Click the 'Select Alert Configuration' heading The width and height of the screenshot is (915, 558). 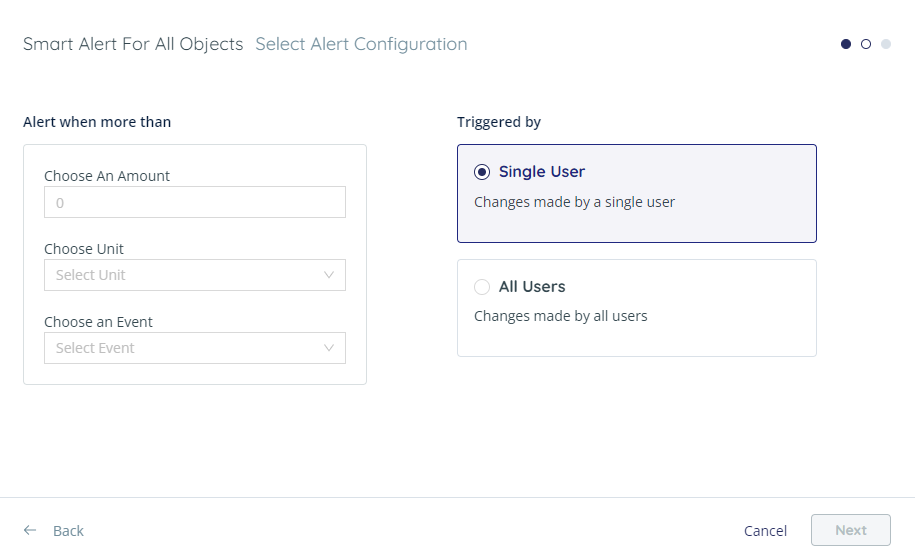tap(361, 44)
